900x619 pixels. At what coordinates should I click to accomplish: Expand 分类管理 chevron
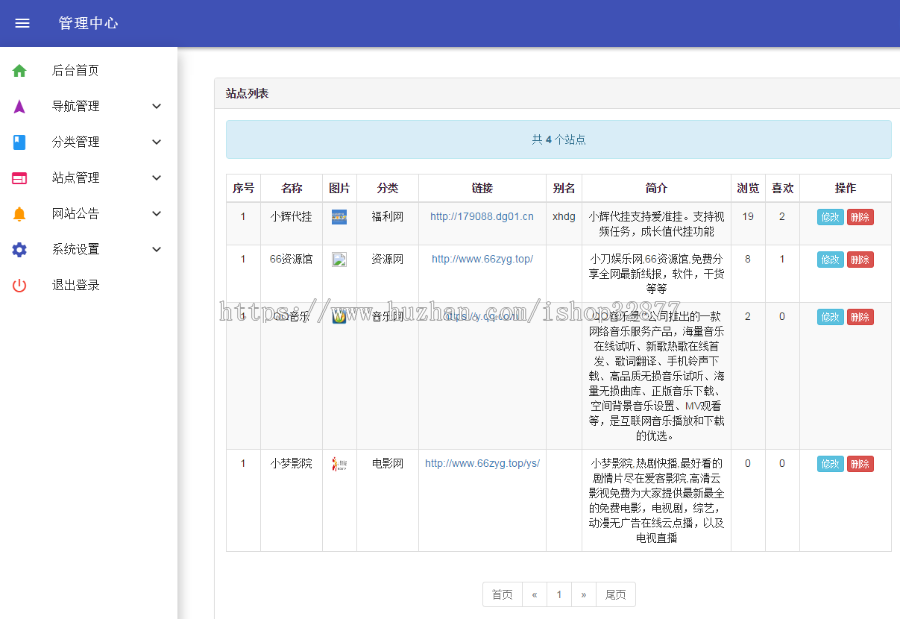pyautogui.click(x=157, y=142)
